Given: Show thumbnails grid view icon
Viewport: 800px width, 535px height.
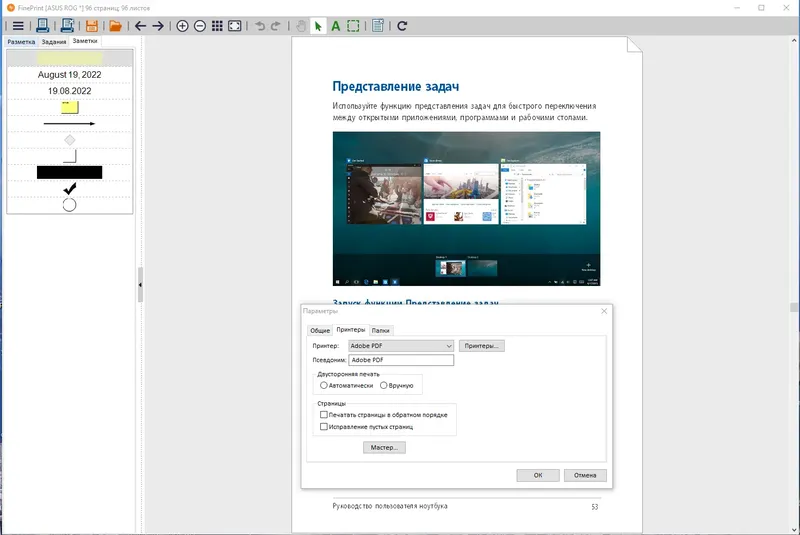Looking at the screenshot, I should pos(217,26).
